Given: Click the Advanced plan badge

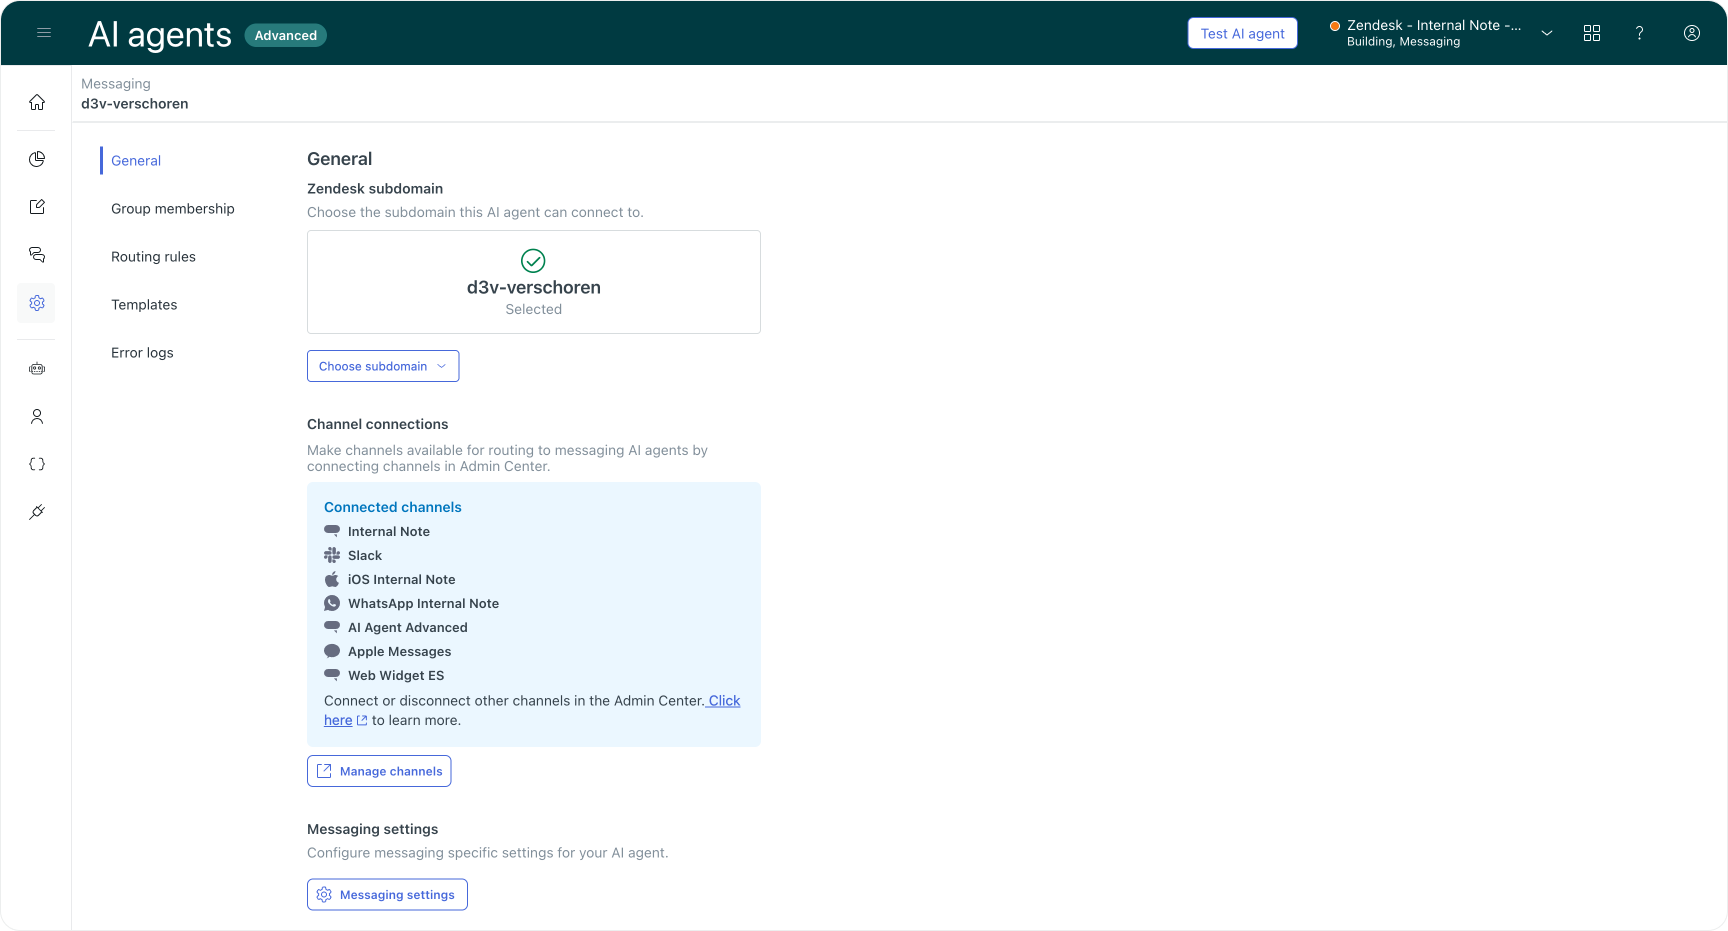Looking at the screenshot, I should tap(286, 35).
